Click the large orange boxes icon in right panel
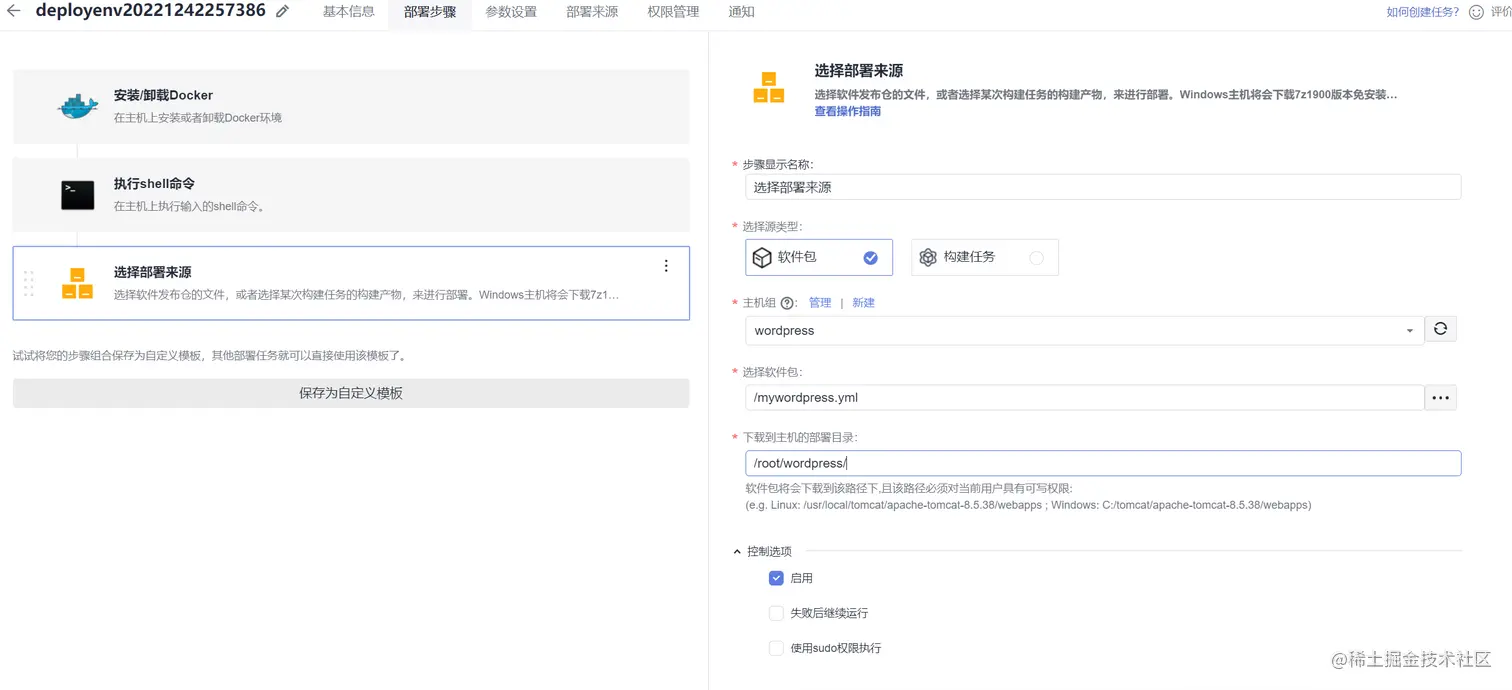This screenshot has width=1512, height=690. coord(769,87)
